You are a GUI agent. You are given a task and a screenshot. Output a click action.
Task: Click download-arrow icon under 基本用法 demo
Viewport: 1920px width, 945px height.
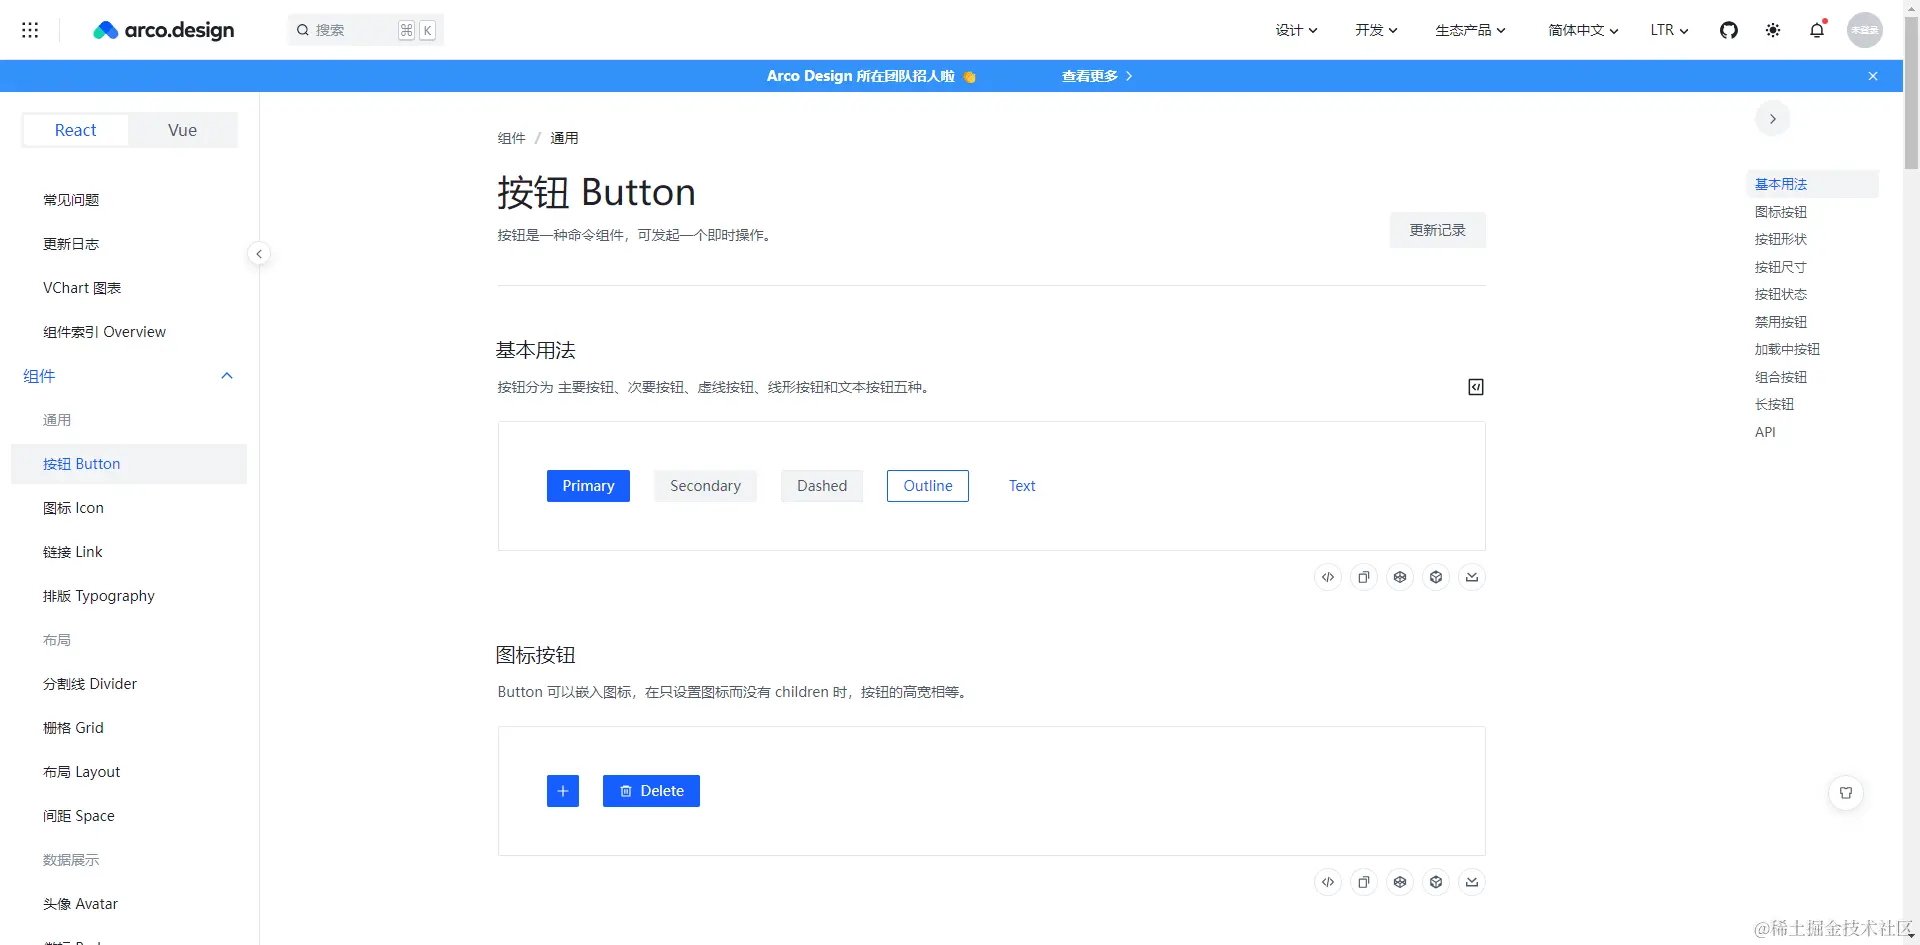point(1472,577)
